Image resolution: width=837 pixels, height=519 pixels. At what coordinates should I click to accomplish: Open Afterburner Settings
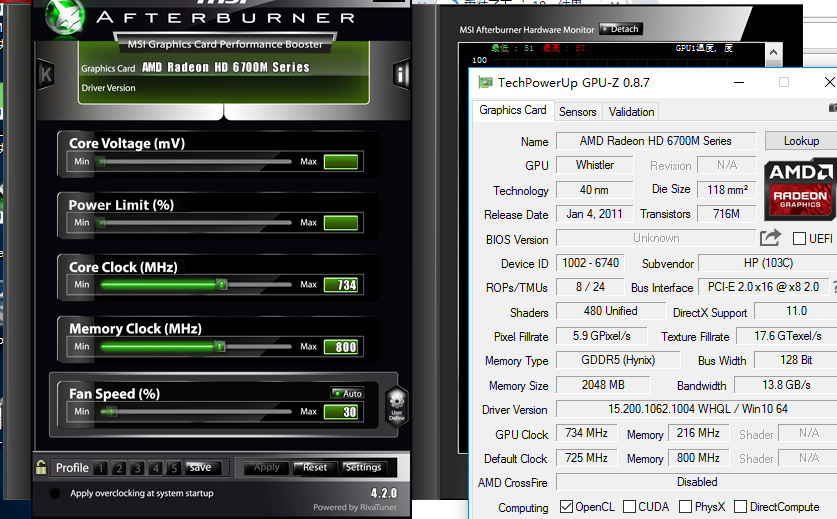tap(363, 468)
